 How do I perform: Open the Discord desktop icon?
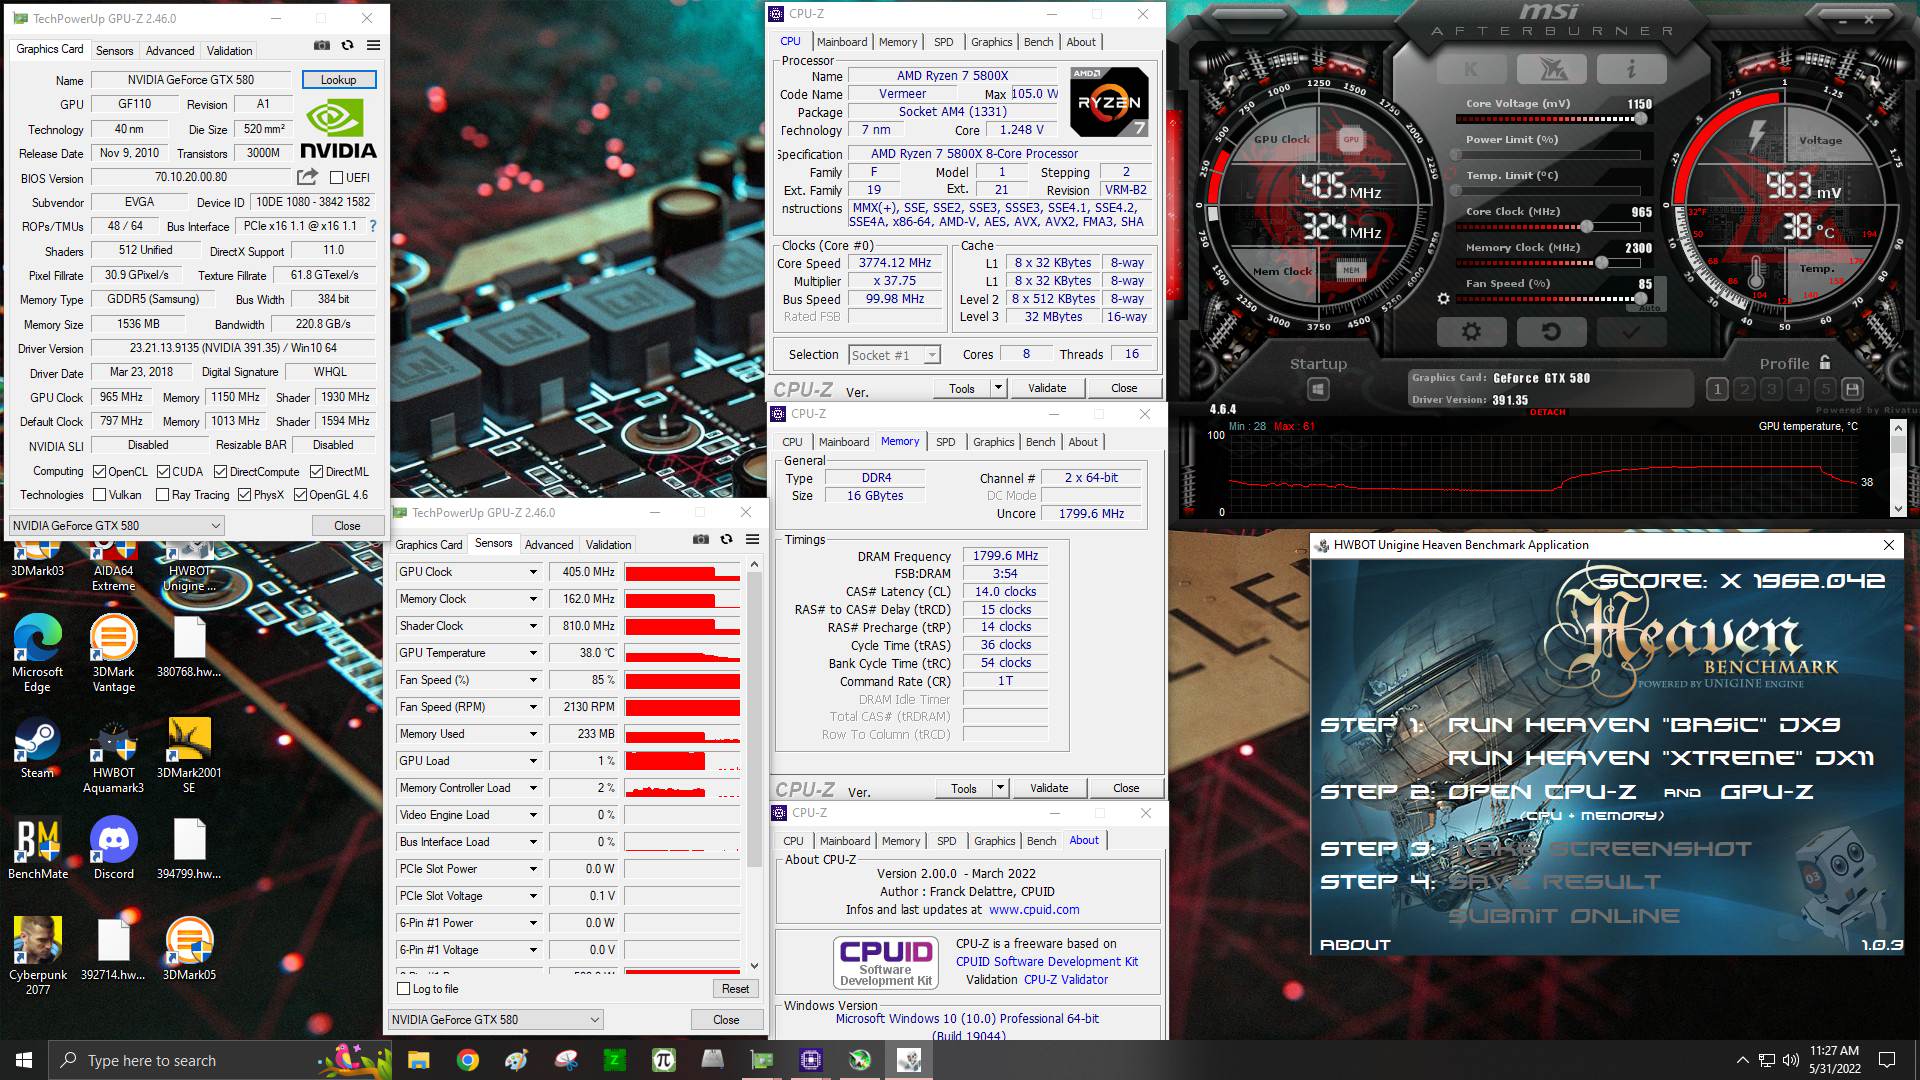[113, 848]
